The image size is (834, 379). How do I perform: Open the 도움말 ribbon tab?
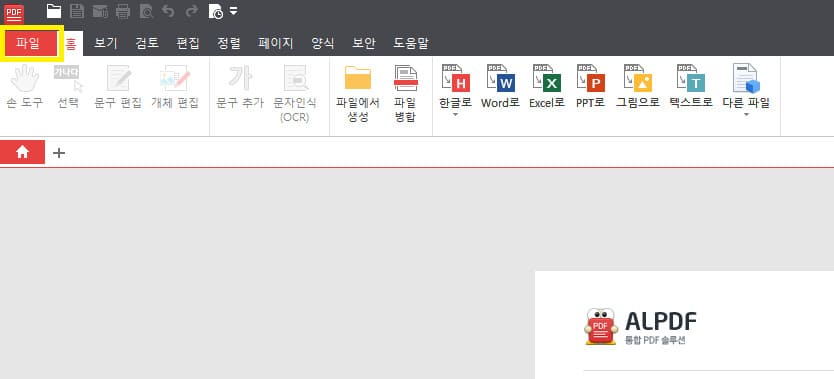[x=411, y=43]
